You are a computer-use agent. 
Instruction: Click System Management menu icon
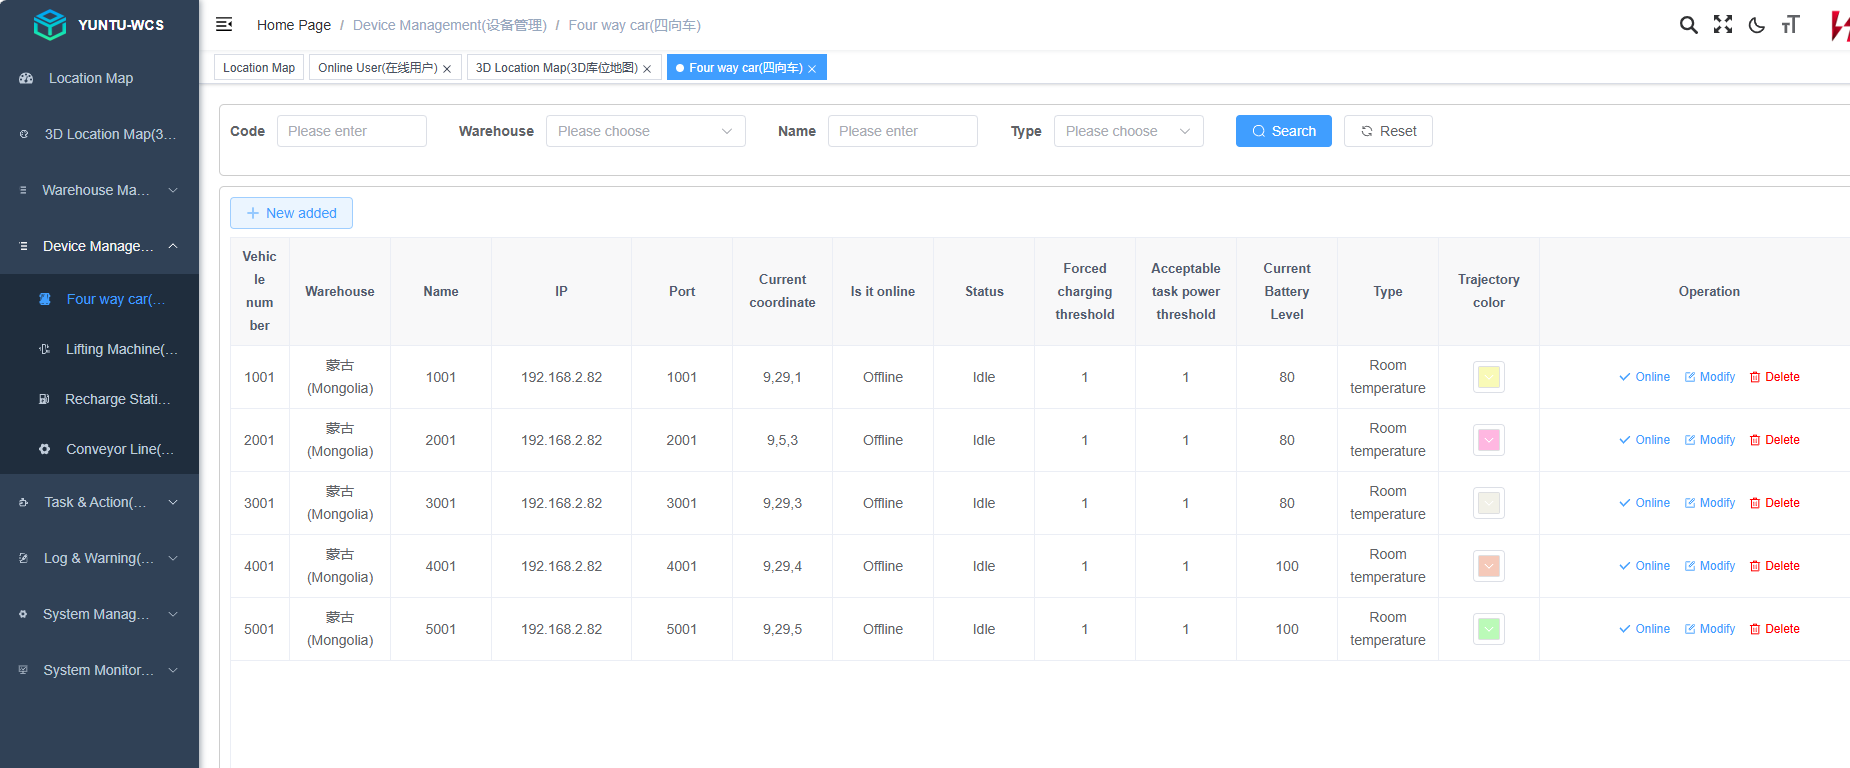(24, 614)
